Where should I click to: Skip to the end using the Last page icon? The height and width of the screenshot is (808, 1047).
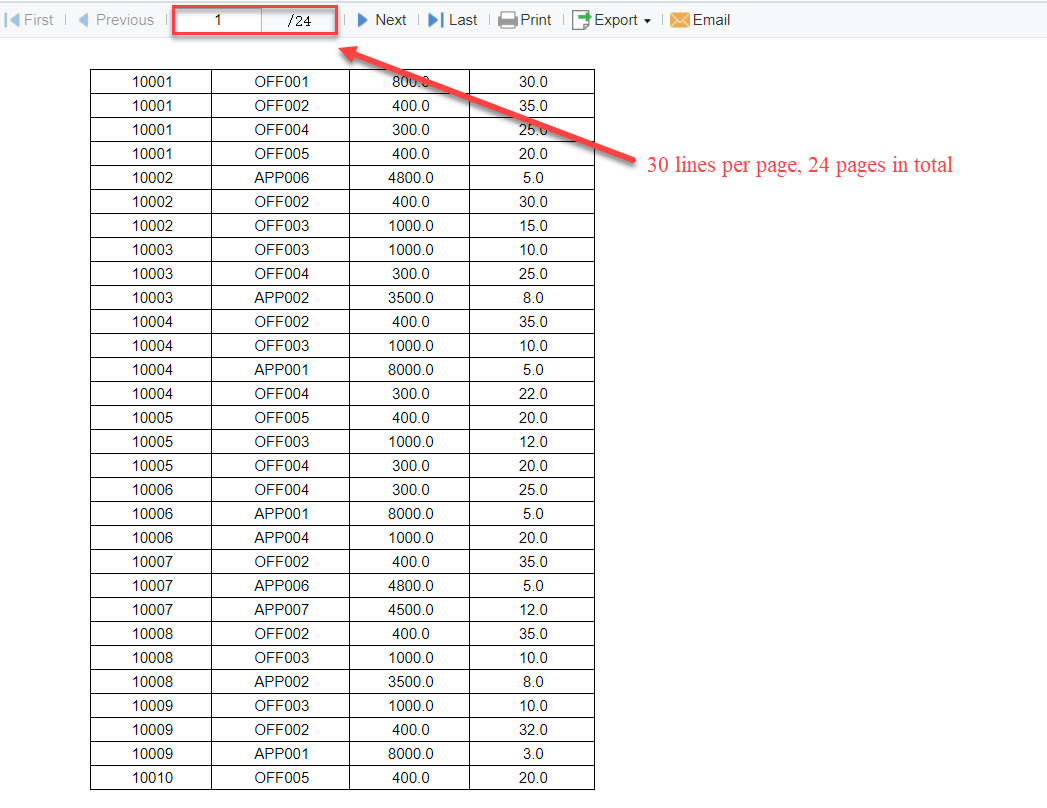434,19
